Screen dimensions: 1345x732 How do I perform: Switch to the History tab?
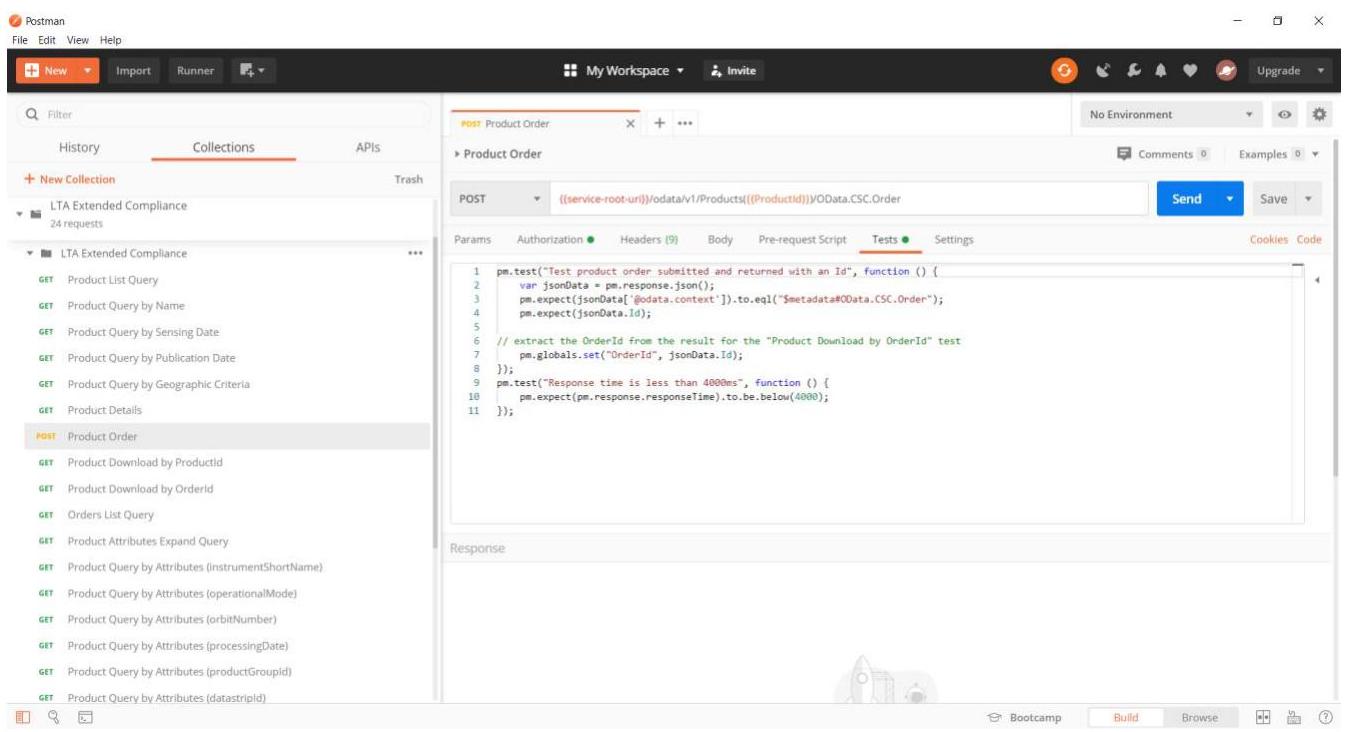click(79, 147)
